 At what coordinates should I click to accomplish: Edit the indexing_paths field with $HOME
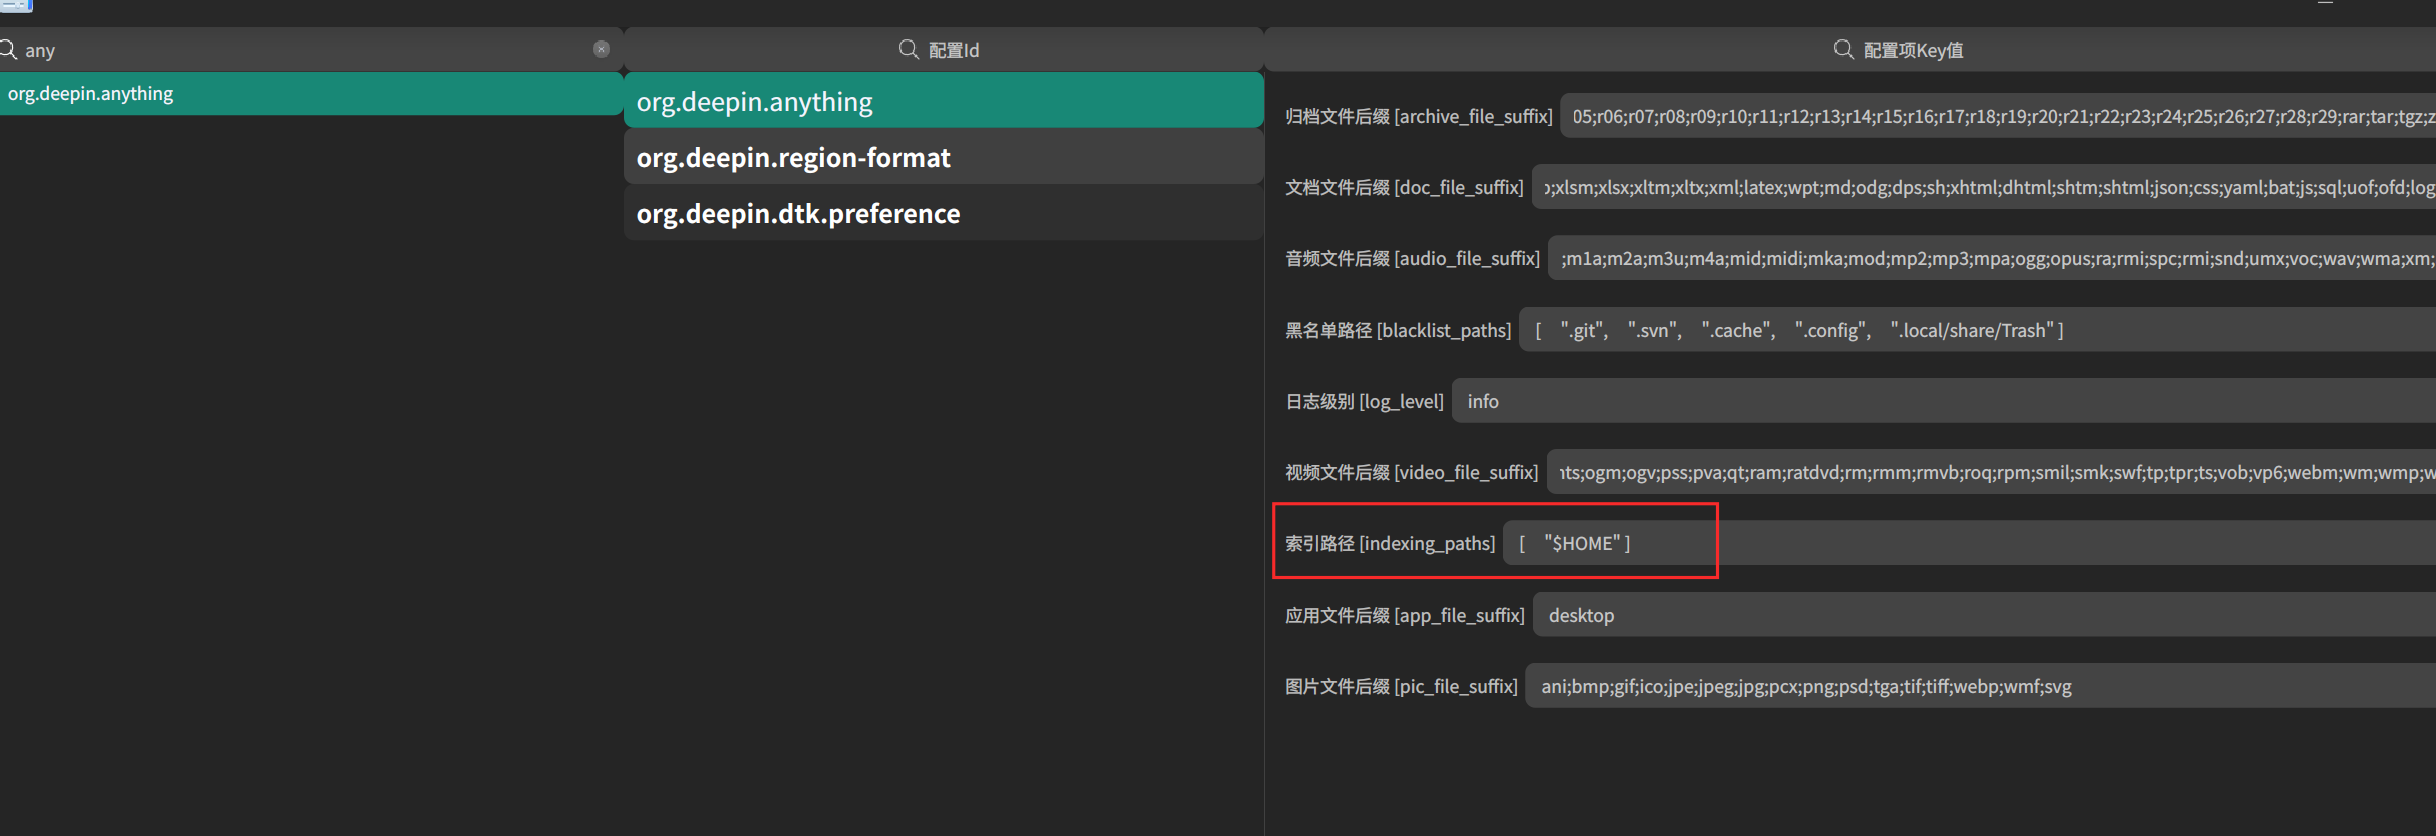click(1970, 543)
